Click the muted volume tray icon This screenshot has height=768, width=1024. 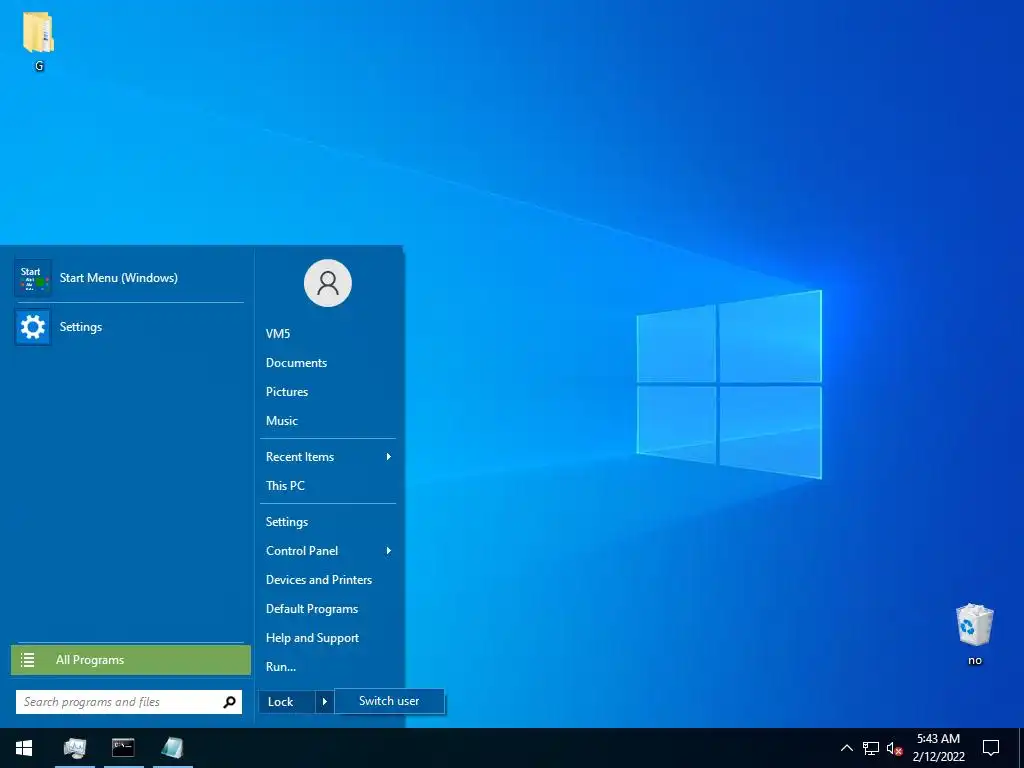click(895, 748)
